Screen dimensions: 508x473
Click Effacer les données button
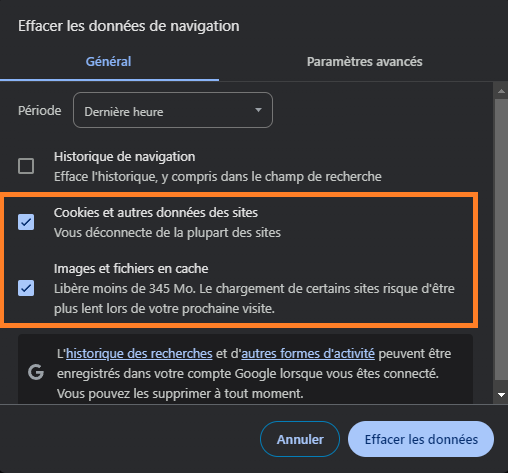coord(421,439)
